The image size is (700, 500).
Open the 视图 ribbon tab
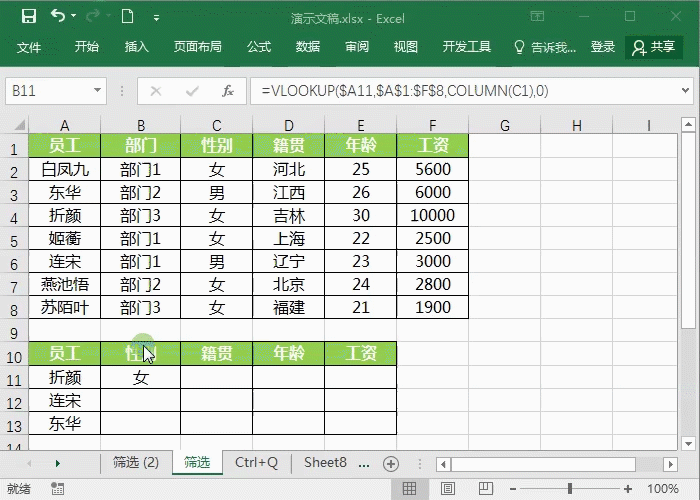click(405, 47)
